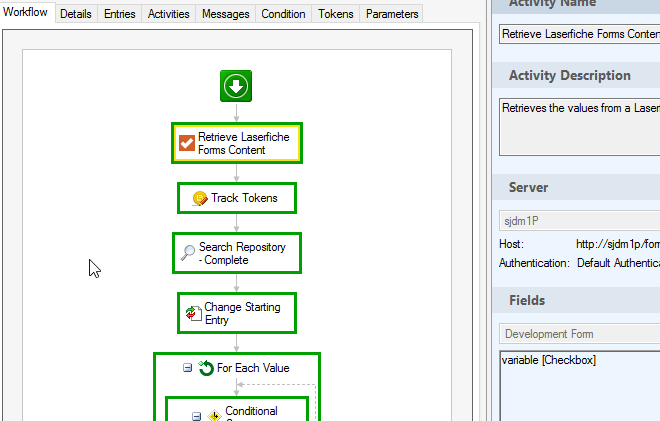
Task: Click the Activity Name input field
Action: click(x=580, y=34)
